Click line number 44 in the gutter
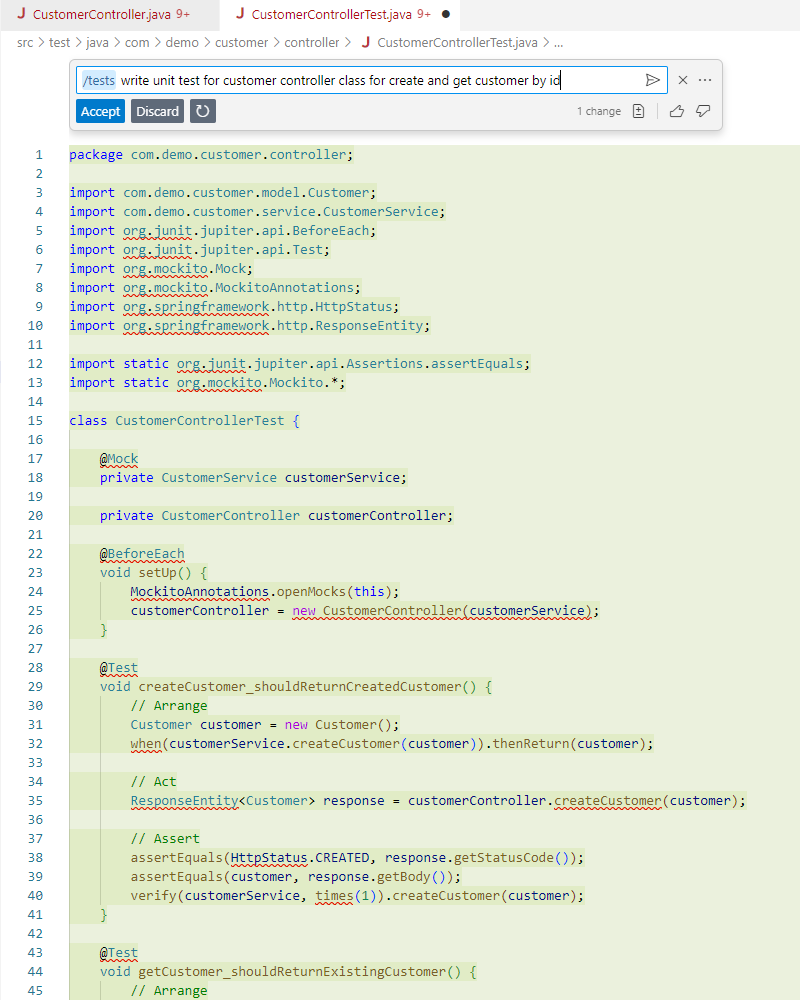800x1000 pixels. tap(36, 972)
